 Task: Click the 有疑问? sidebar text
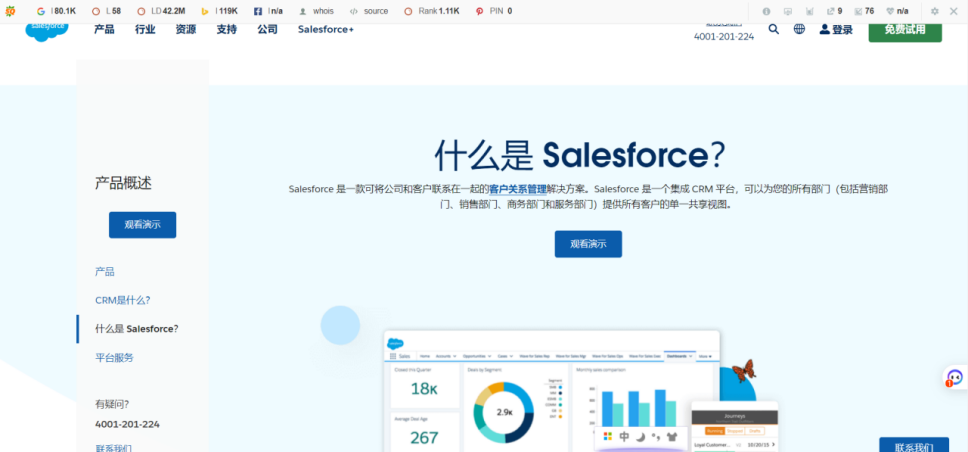point(112,404)
